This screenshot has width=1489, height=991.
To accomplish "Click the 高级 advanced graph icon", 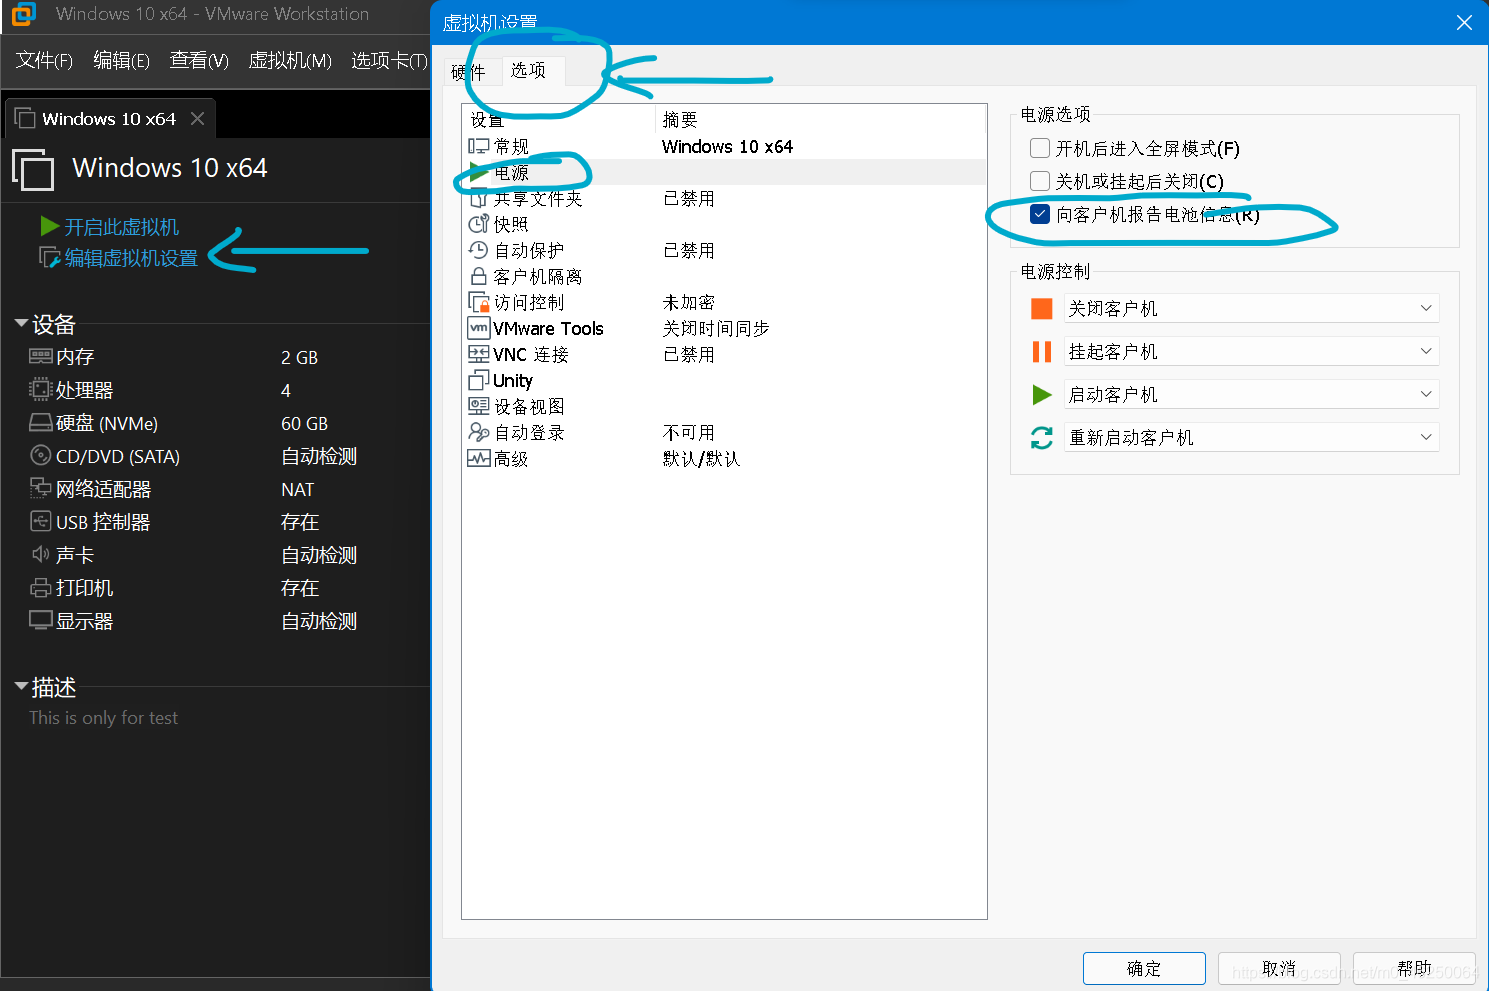I will [x=479, y=458].
